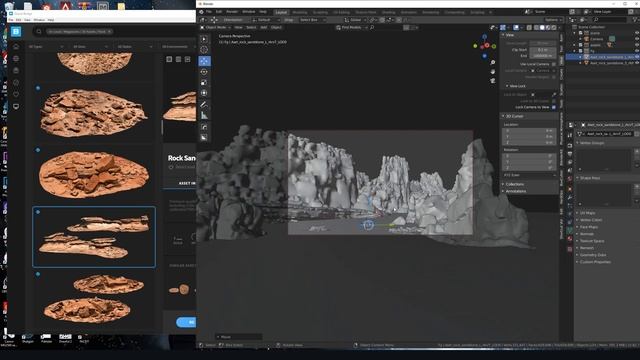
Task: Toggle the viewport overlays icon
Action: (x=516, y=27)
